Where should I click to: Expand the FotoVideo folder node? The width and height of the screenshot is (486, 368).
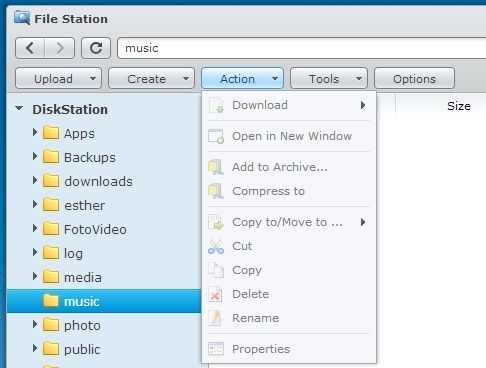(35, 228)
